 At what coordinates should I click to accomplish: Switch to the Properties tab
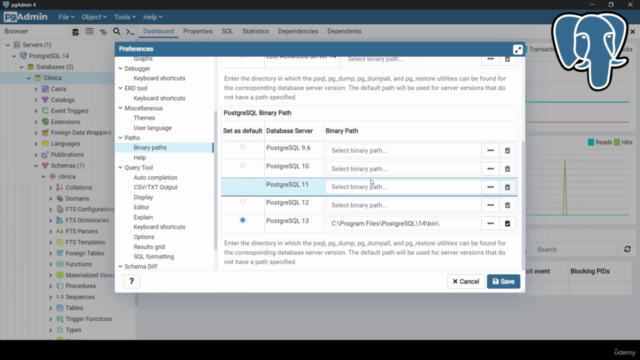[x=198, y=31]
